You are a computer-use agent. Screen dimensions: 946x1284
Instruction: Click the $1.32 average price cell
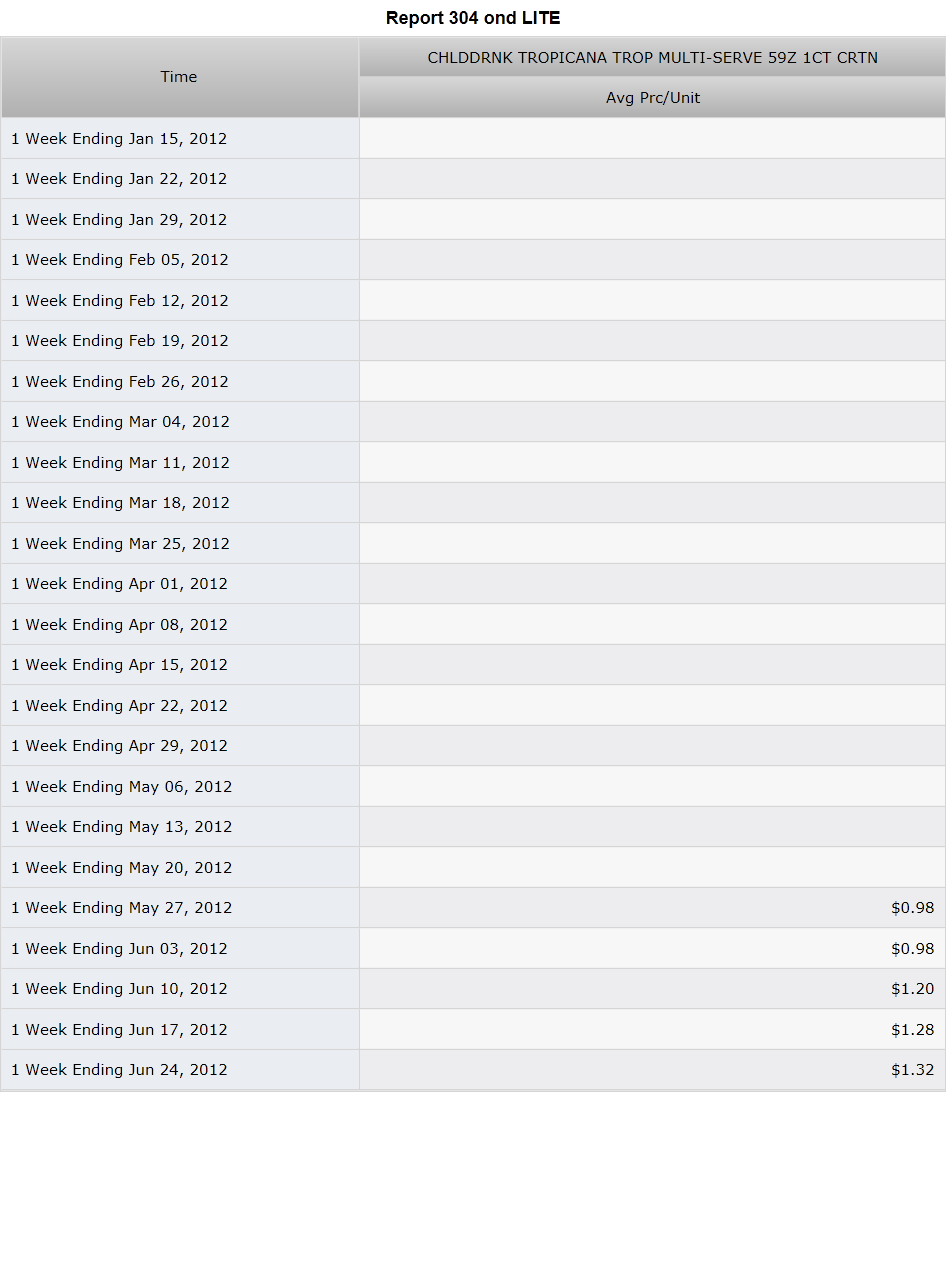pos(912,1070)
